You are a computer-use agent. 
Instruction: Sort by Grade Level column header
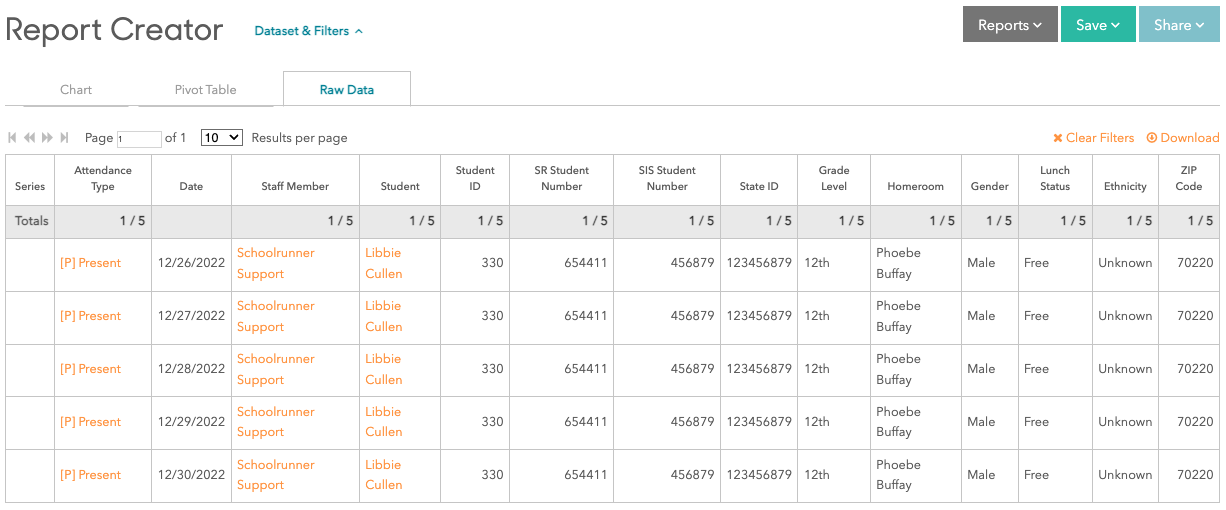tap(834, 179)
